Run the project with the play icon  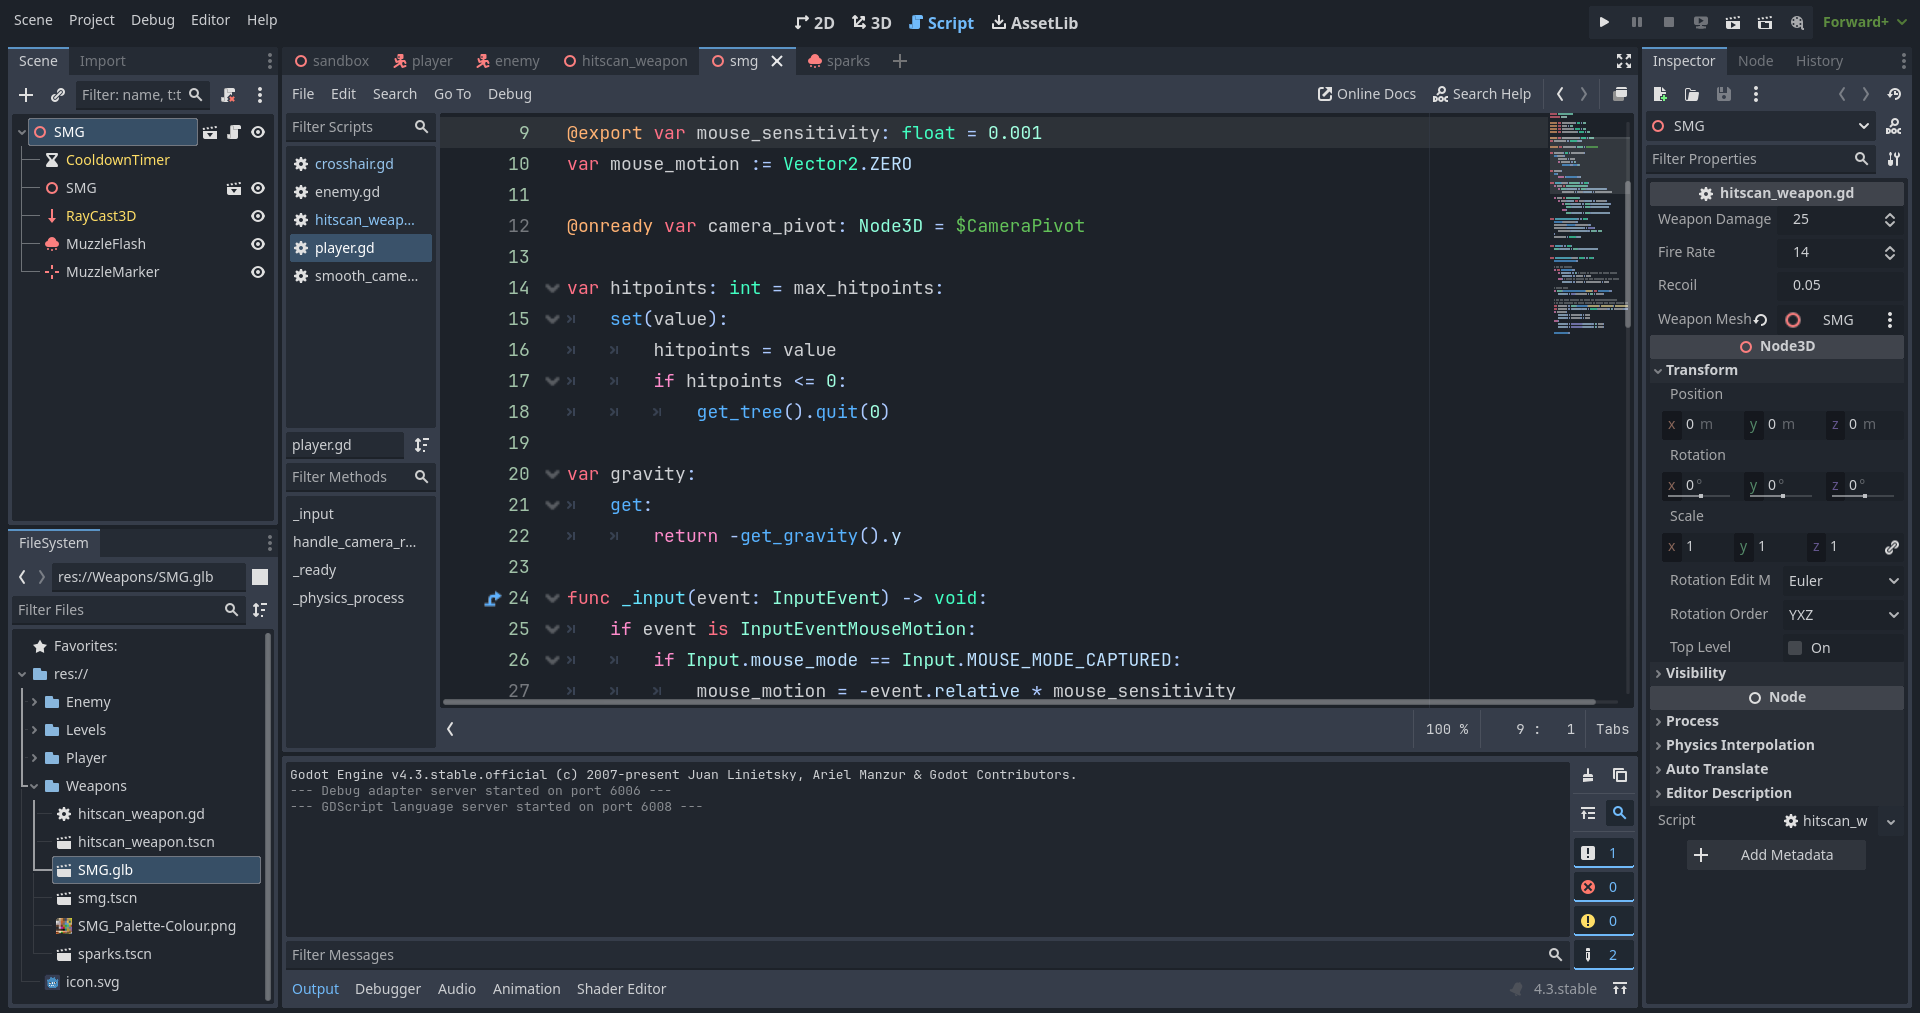1603,22
